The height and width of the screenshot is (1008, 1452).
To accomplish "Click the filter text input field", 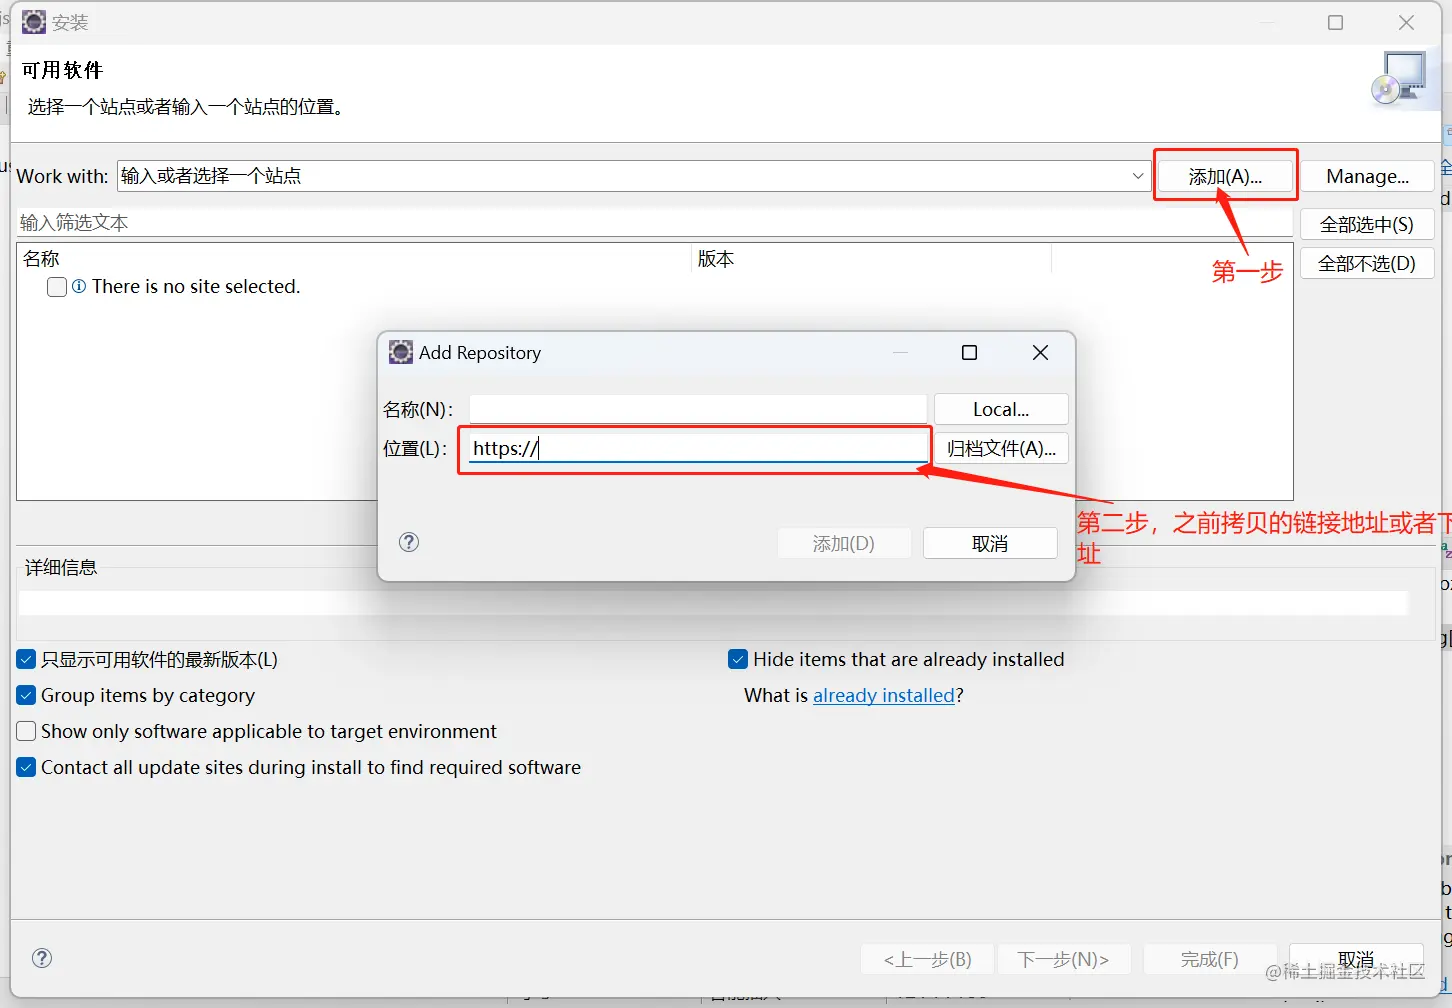I will 655,223.
